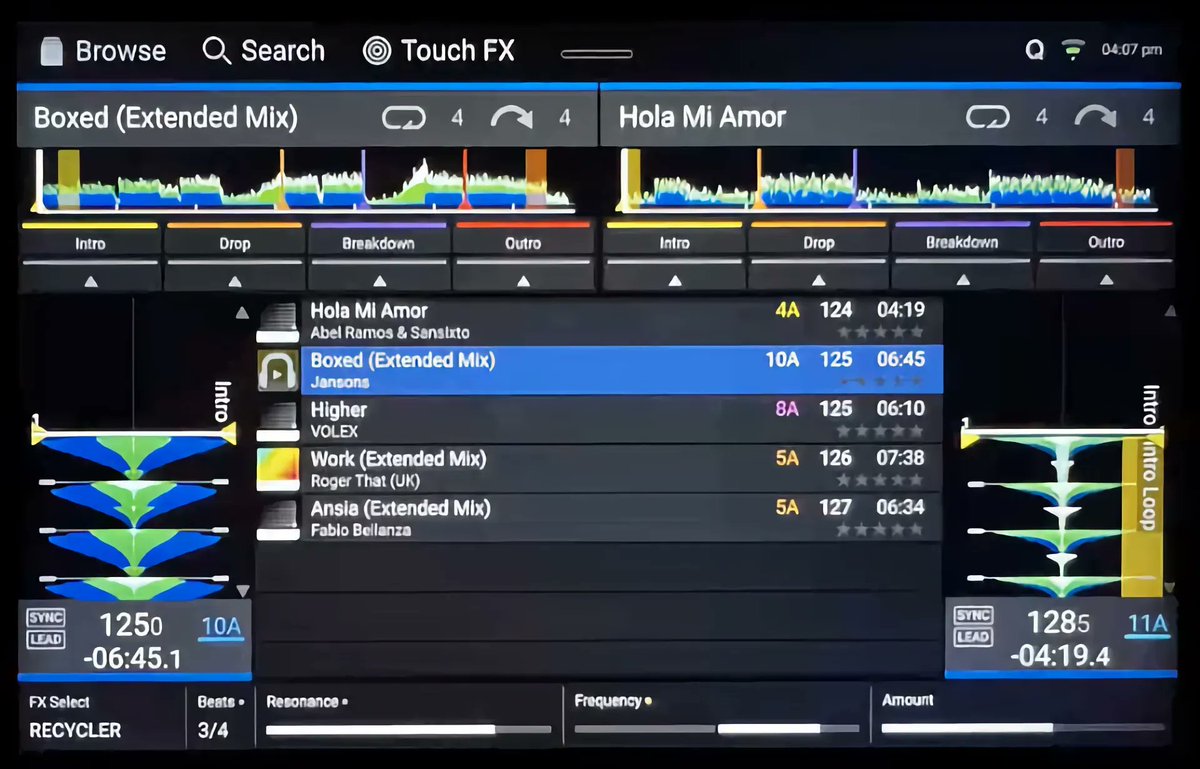Screen dimensions: 1200x769
Task: Expand the arrow under right deck Drop
Action: pos(819,281)
